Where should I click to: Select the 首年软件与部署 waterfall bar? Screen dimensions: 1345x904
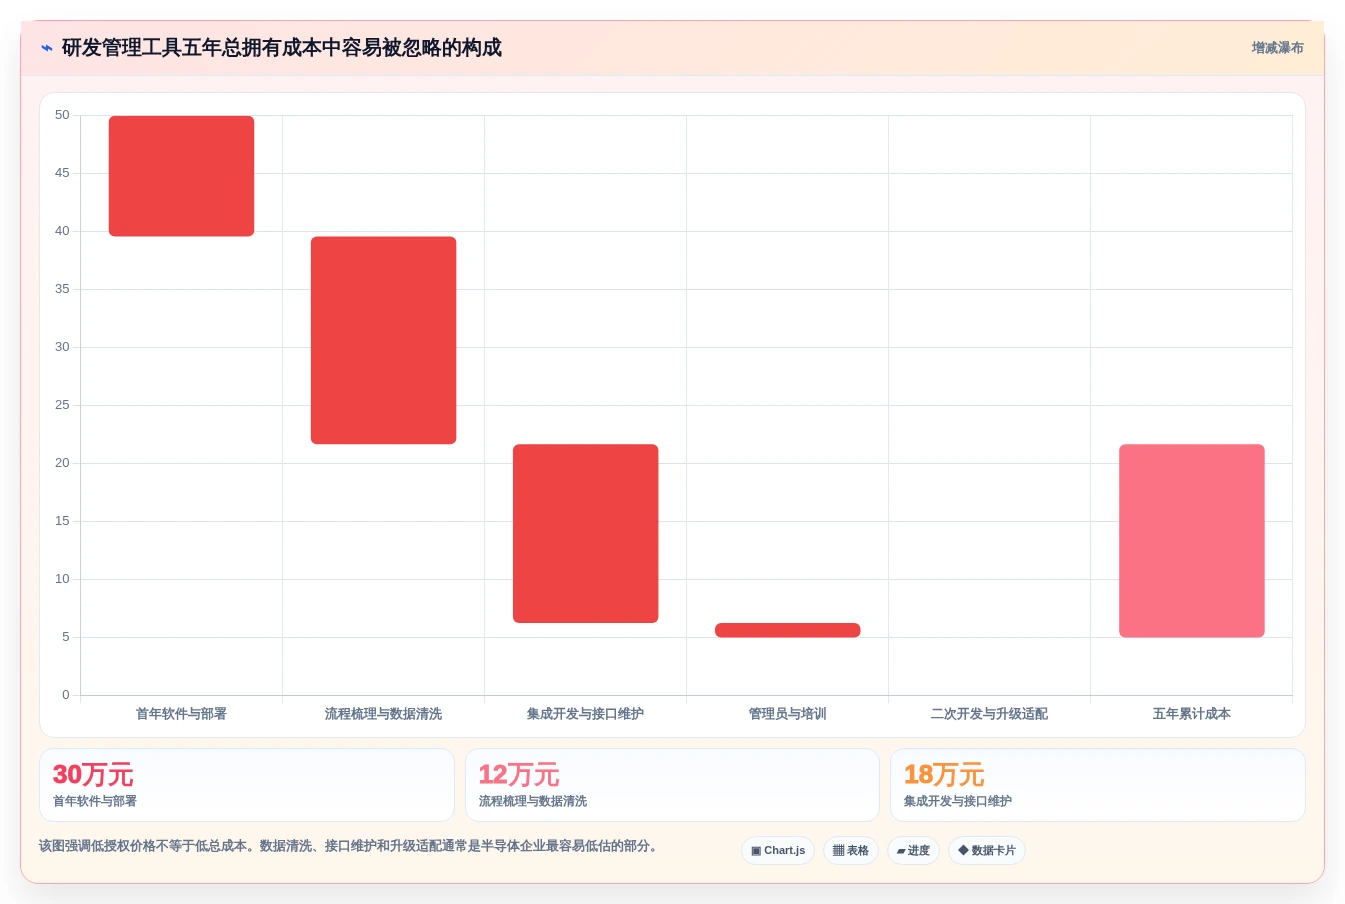click(181, 176)
